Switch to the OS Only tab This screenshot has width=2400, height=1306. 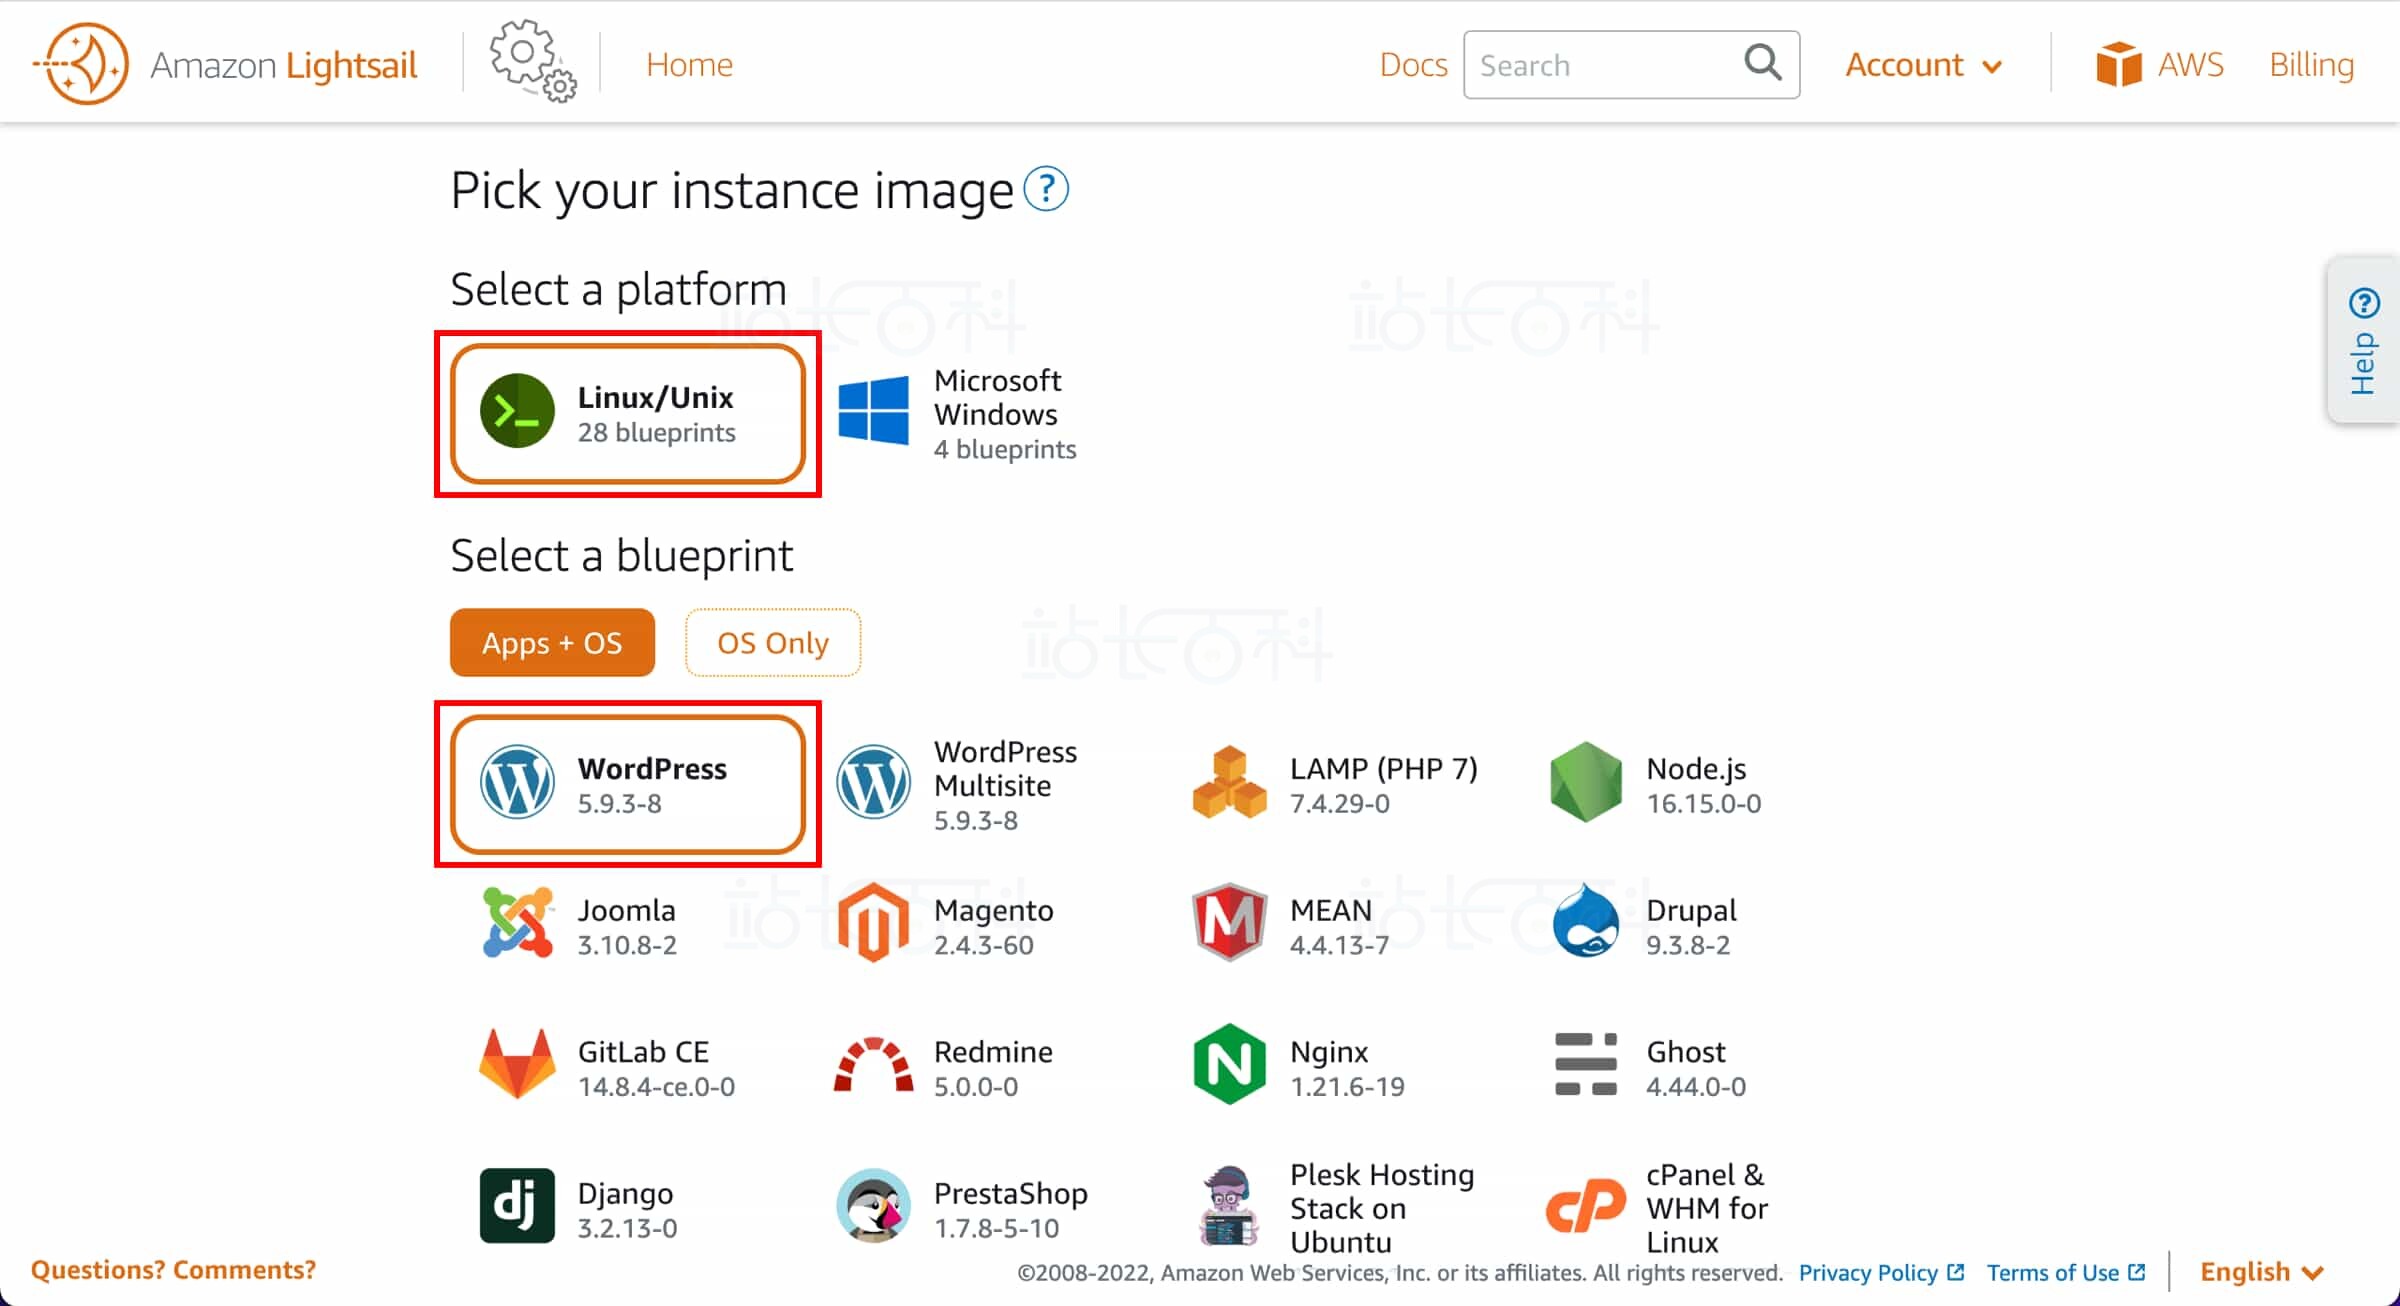click(772, 643)
